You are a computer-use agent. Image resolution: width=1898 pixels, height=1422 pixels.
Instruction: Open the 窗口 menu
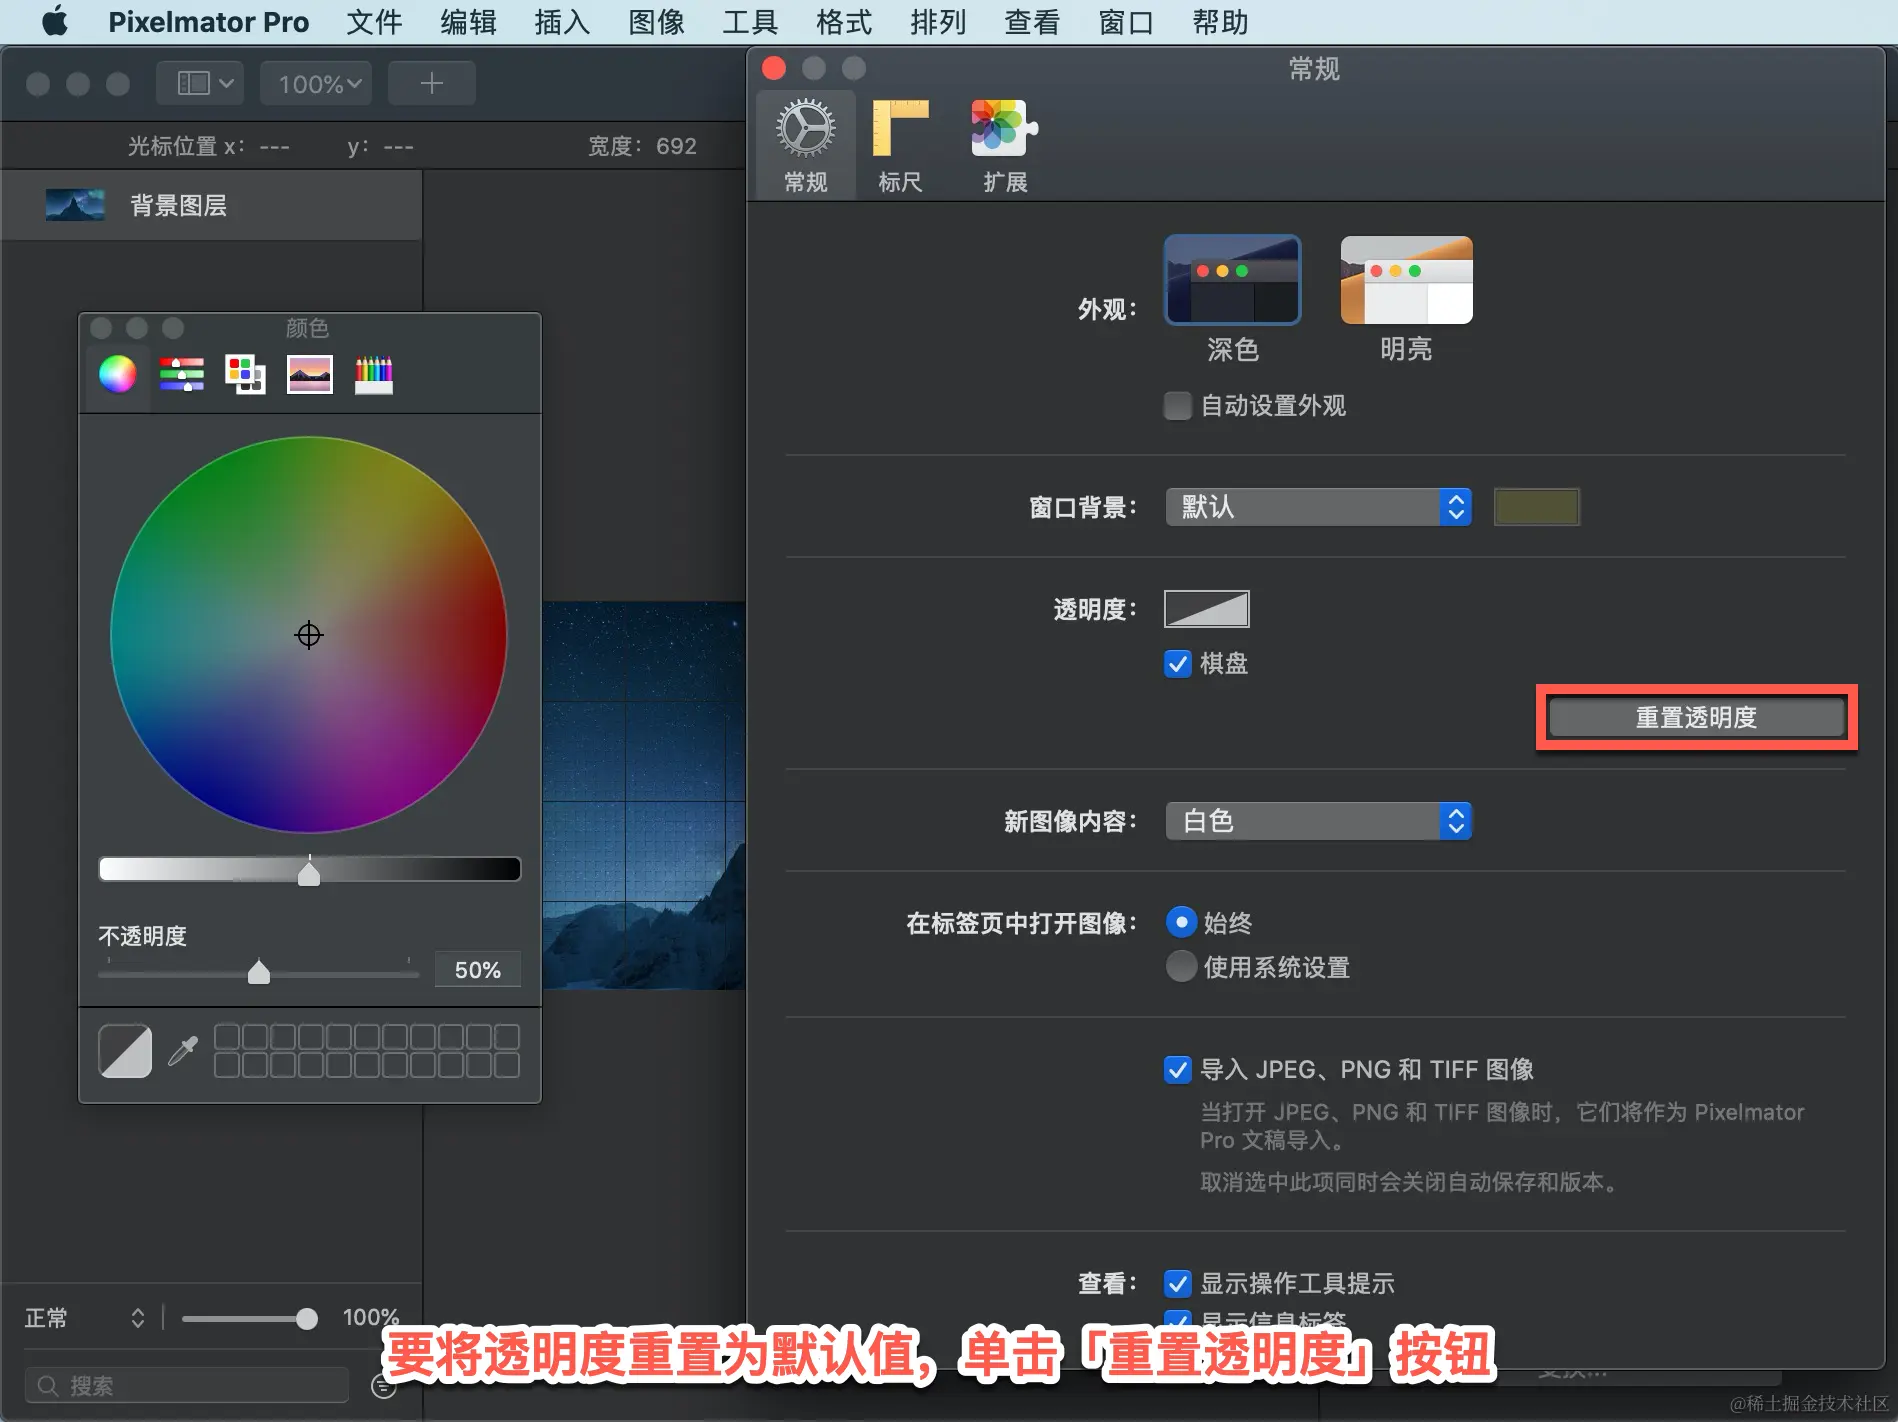1126,22
